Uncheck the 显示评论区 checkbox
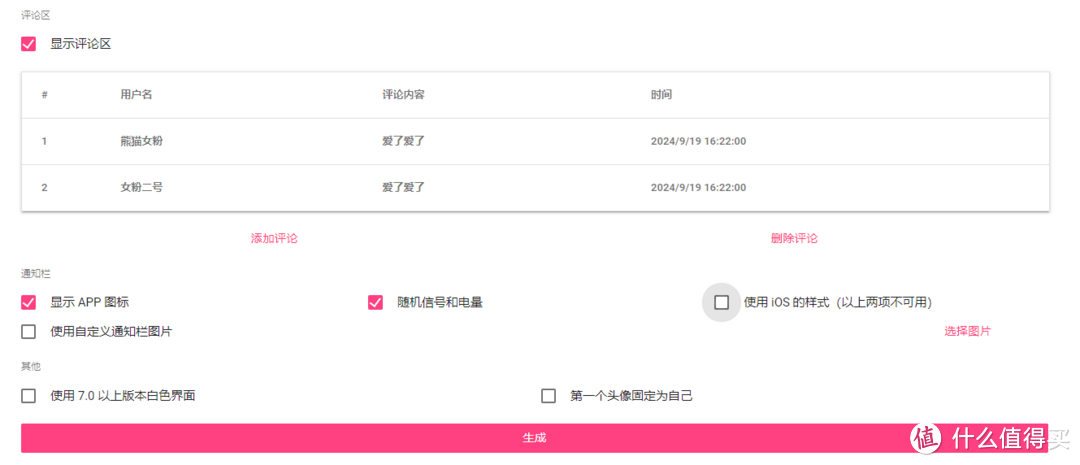 [29, 44]
